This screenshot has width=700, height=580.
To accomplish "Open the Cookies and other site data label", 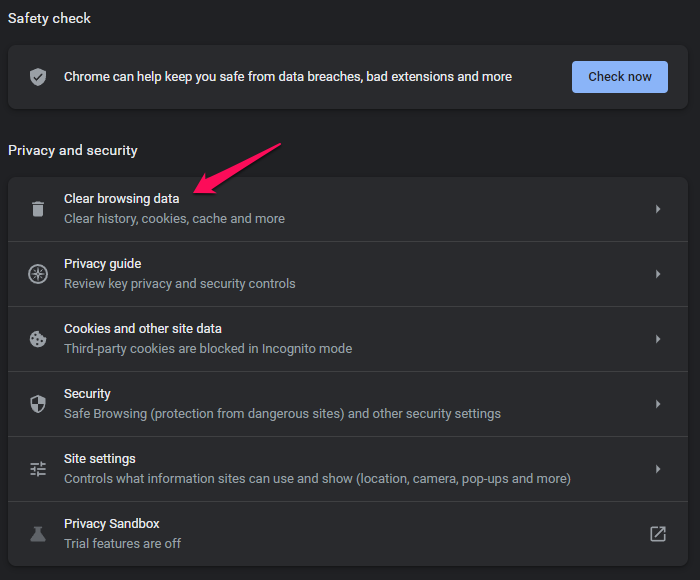I will (143, 329).
